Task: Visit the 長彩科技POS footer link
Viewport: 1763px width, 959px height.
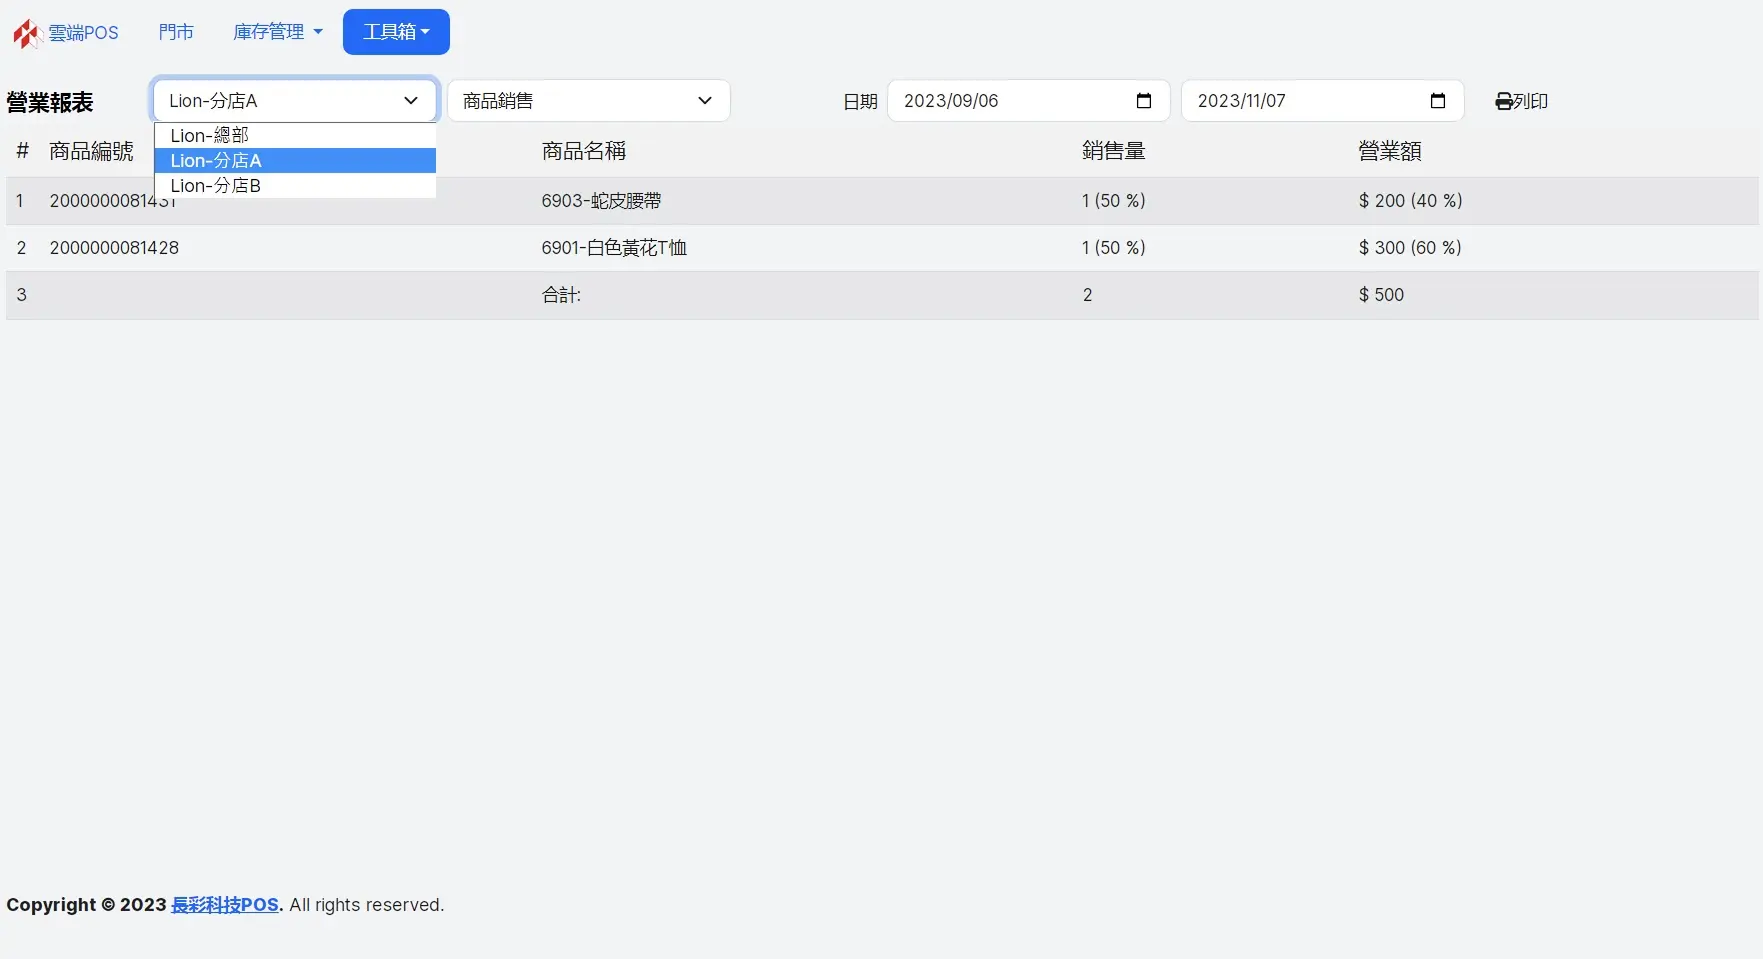Action: 225,905
